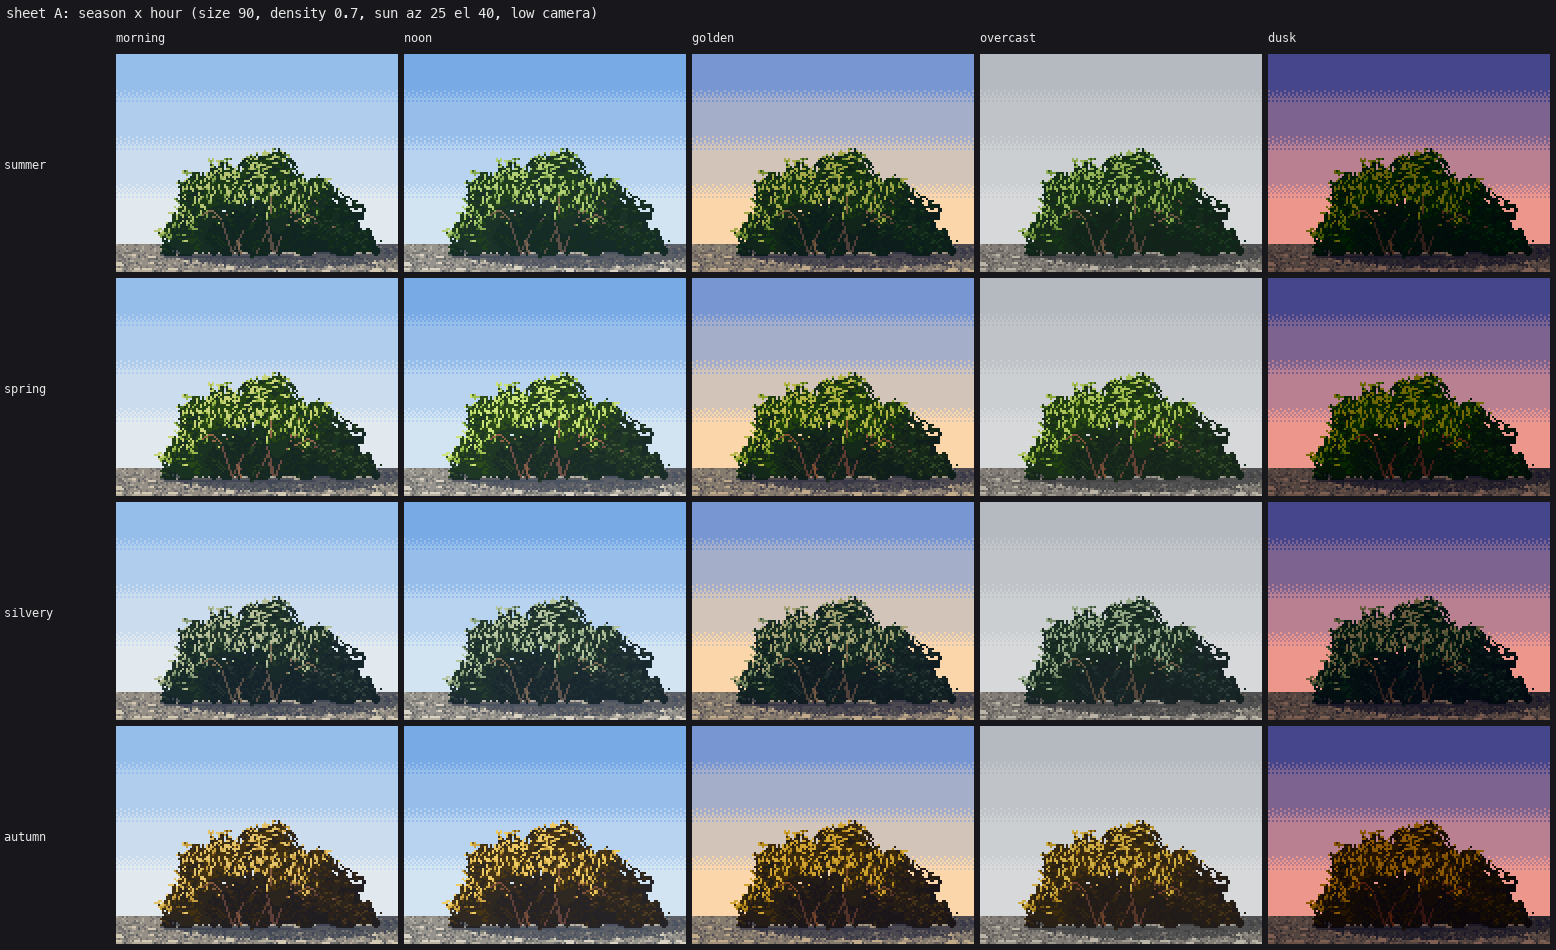
Task: Click the 'golden' column header
Action: [713, 38]
